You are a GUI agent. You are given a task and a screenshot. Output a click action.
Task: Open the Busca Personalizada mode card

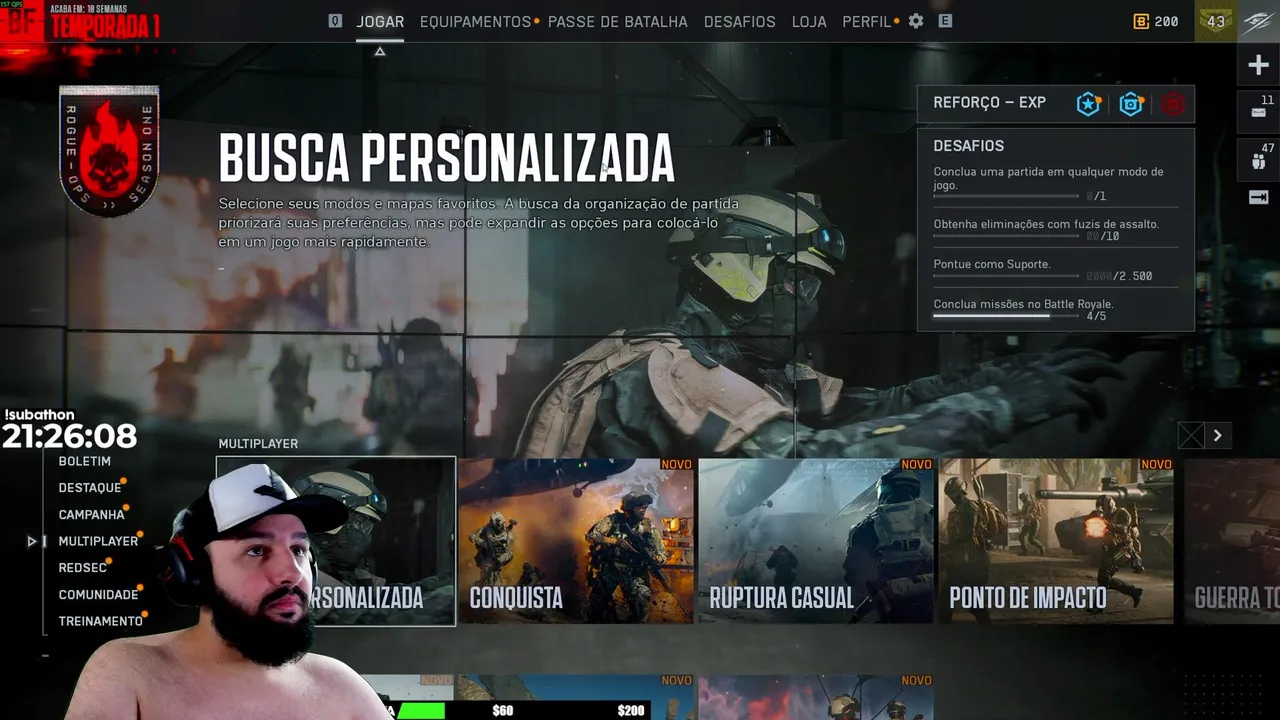(336, 541)
